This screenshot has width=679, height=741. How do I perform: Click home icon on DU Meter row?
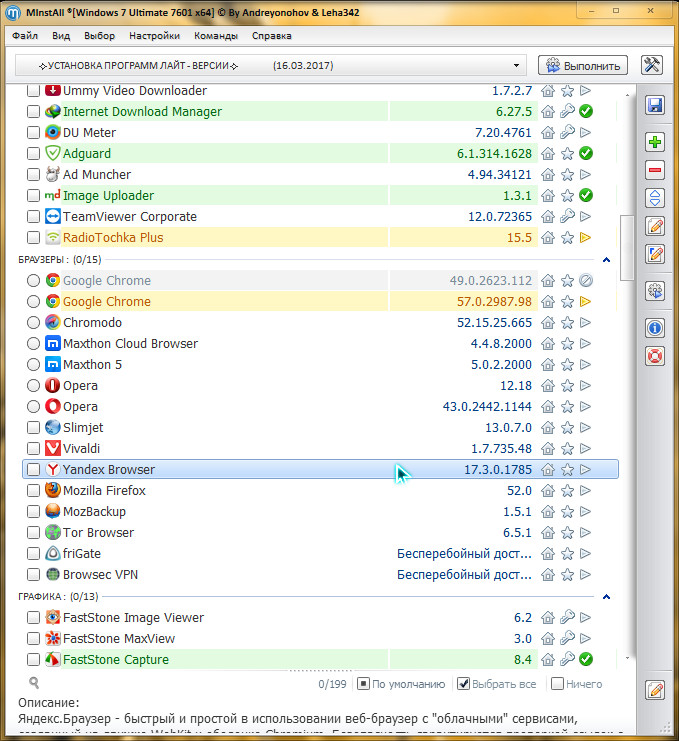(548, 132)
